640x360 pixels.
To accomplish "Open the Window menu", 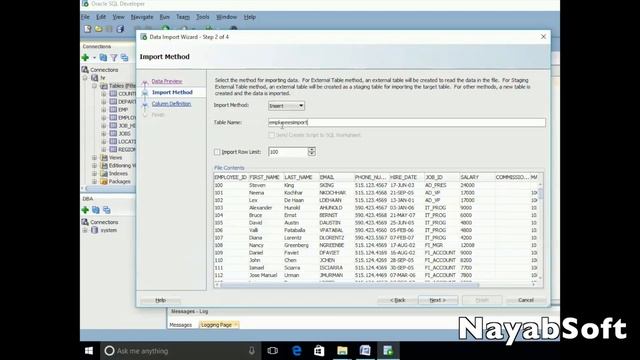I will point(227,17).
